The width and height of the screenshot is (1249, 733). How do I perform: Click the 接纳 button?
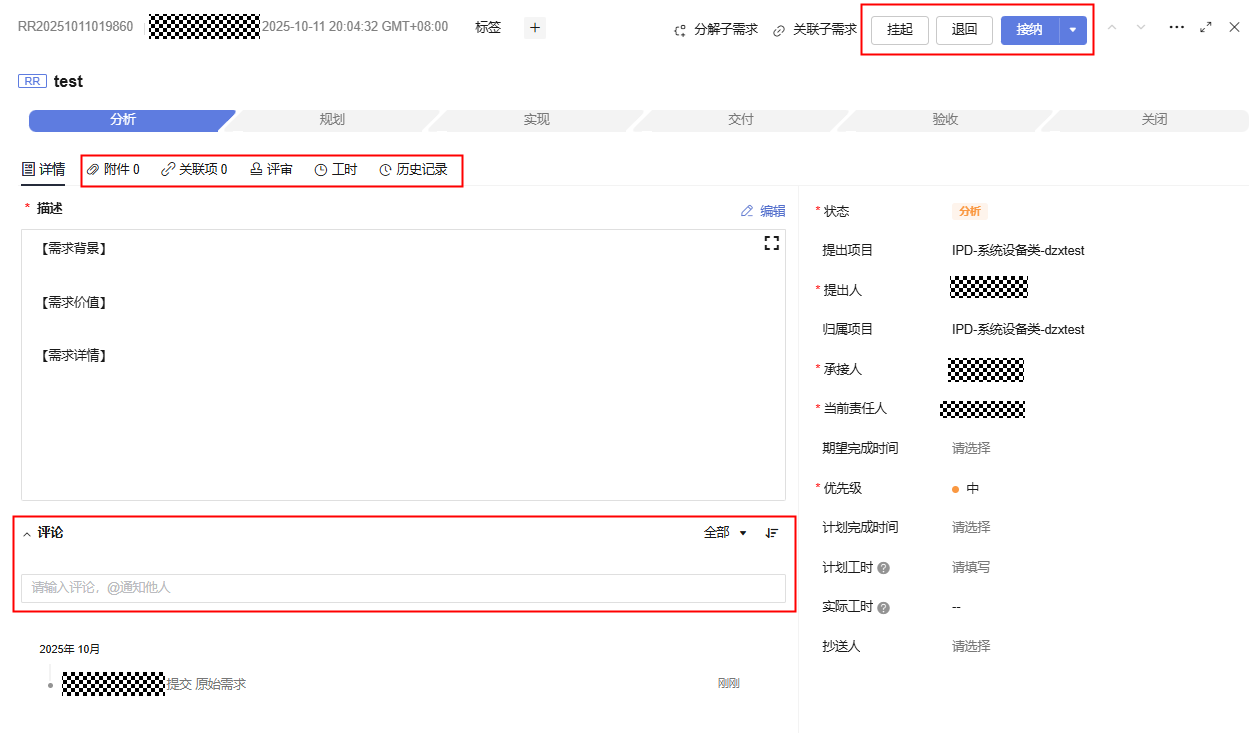click(1030, 30)
